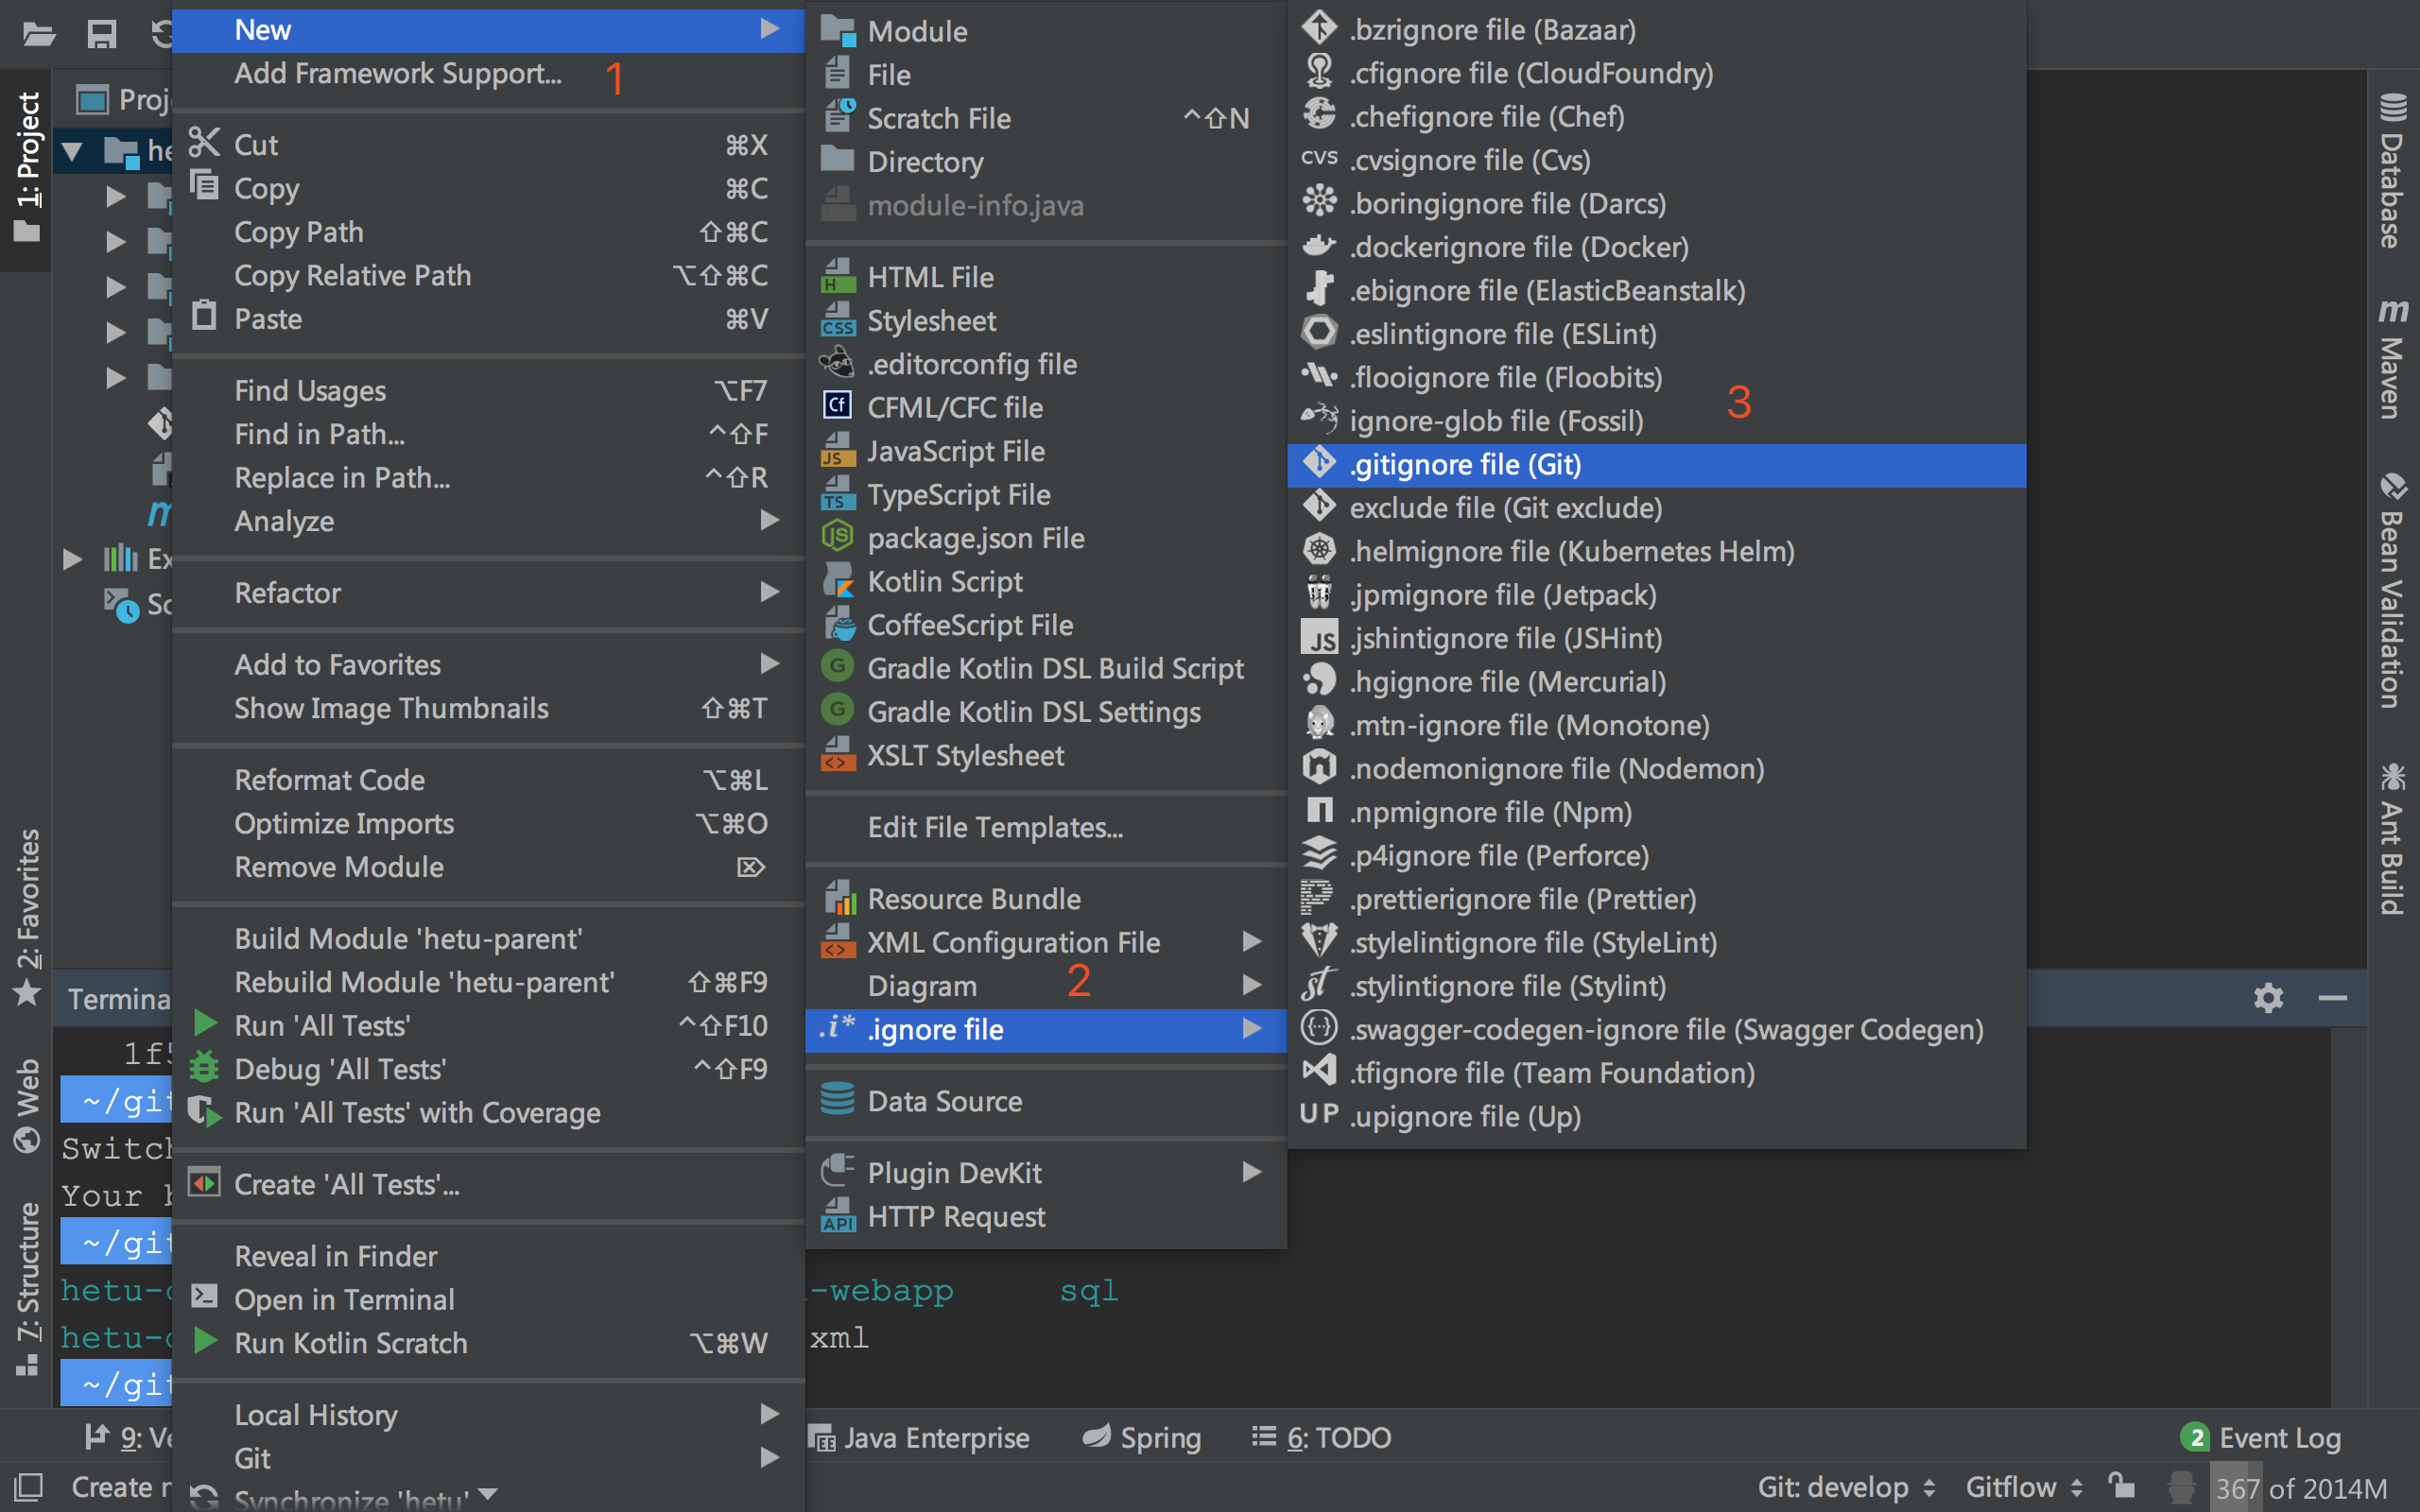The image size is (2420, 1512).
Task: Click the tool windows quick access icon
Action: pyautogui.click(x=28, y=1487)
